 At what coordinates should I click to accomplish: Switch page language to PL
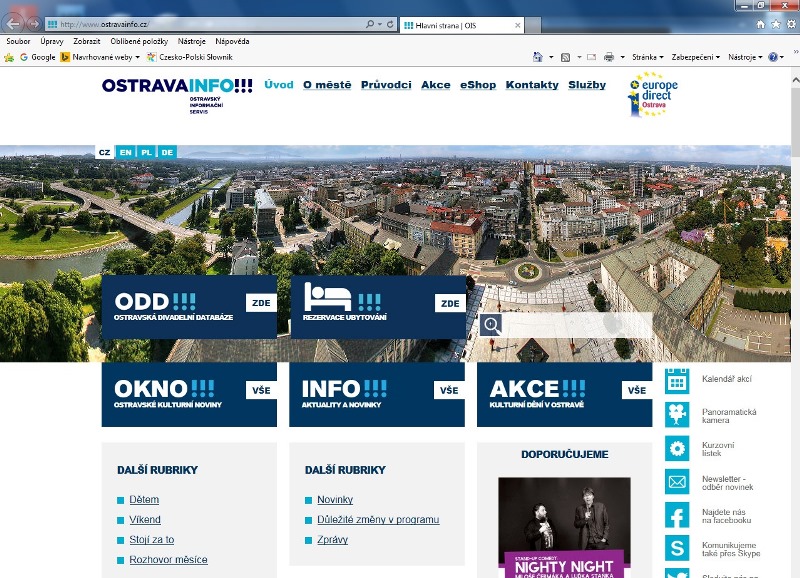coord(146,152)
